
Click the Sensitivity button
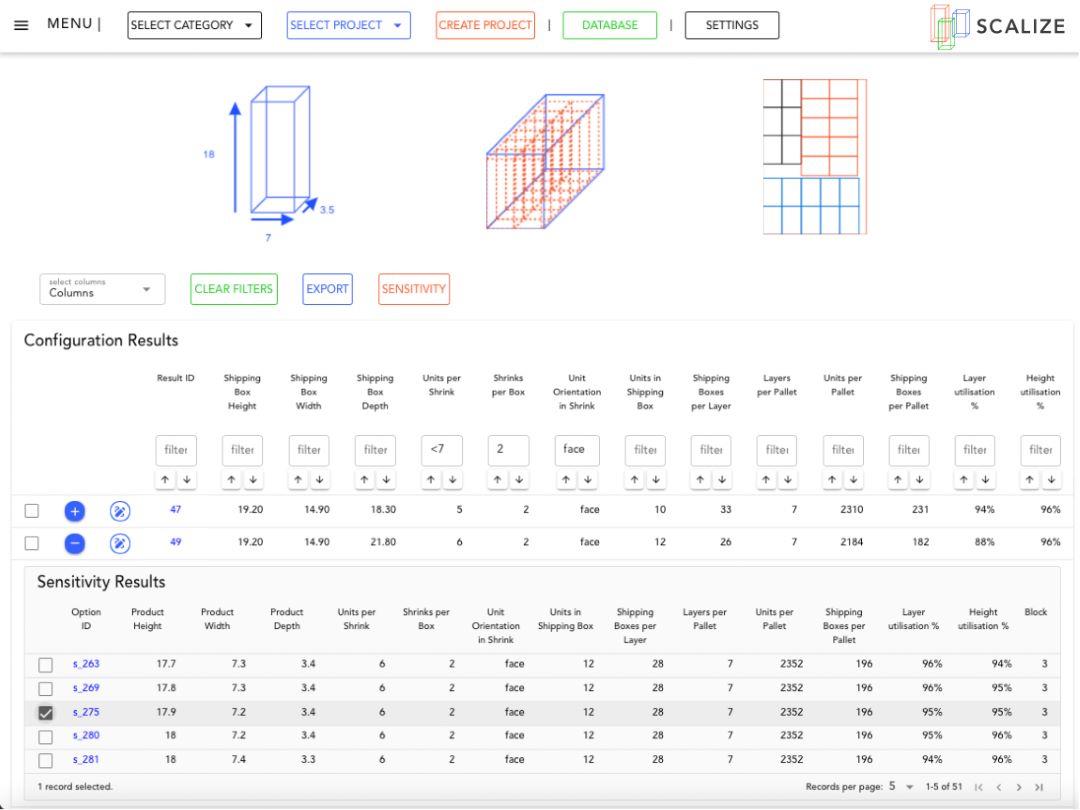(x=413, y=289)
